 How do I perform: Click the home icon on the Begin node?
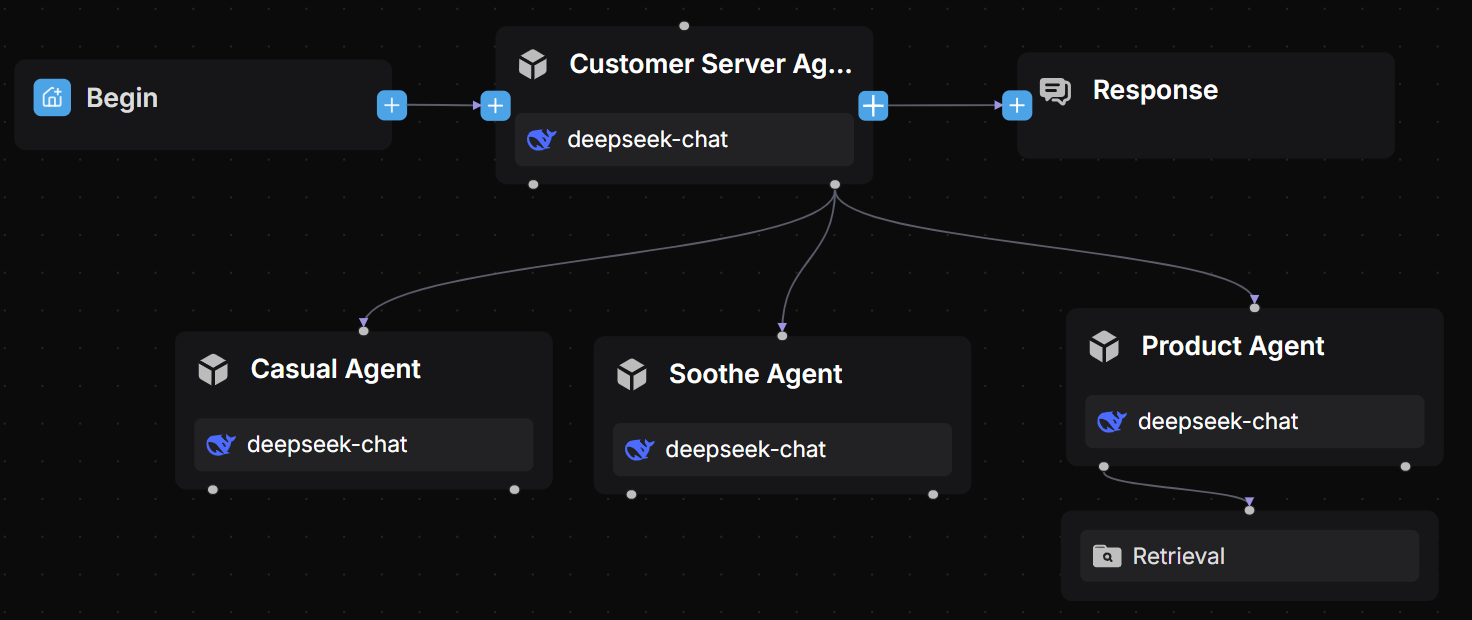coord(52,97)
